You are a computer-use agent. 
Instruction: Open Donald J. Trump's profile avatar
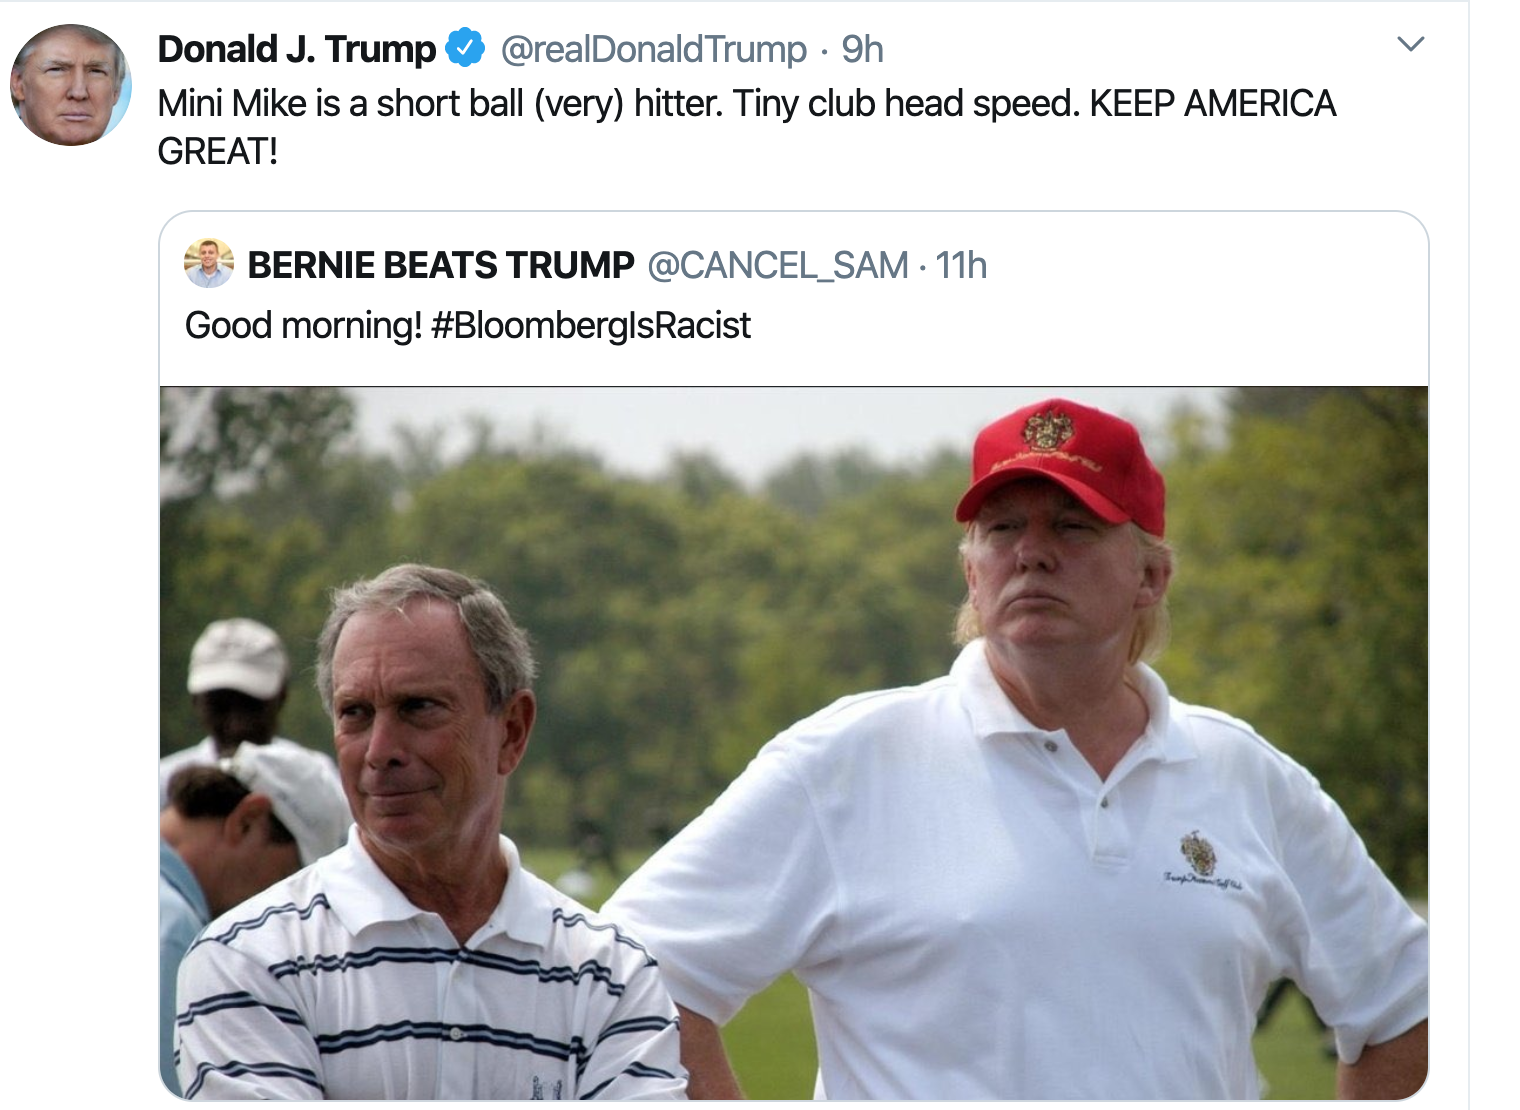click(x=70, y=85)
